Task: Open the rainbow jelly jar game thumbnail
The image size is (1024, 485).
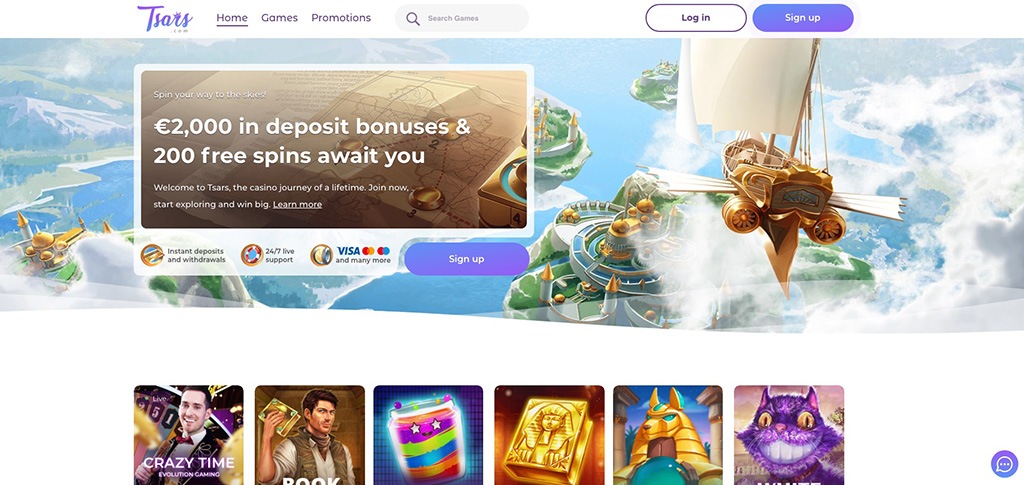Action: click(428, 435)
